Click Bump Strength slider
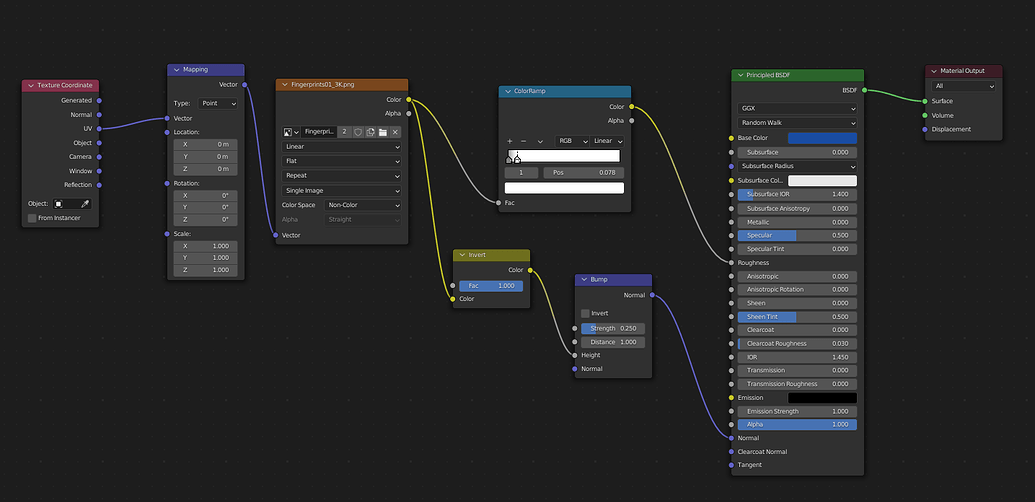 coord(613,329)
